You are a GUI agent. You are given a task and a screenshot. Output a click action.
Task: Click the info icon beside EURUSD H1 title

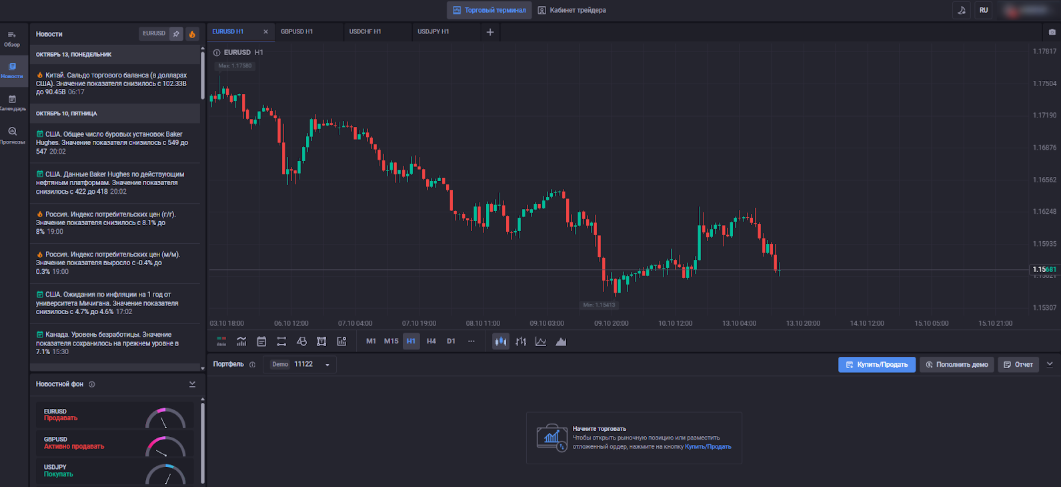217,52
